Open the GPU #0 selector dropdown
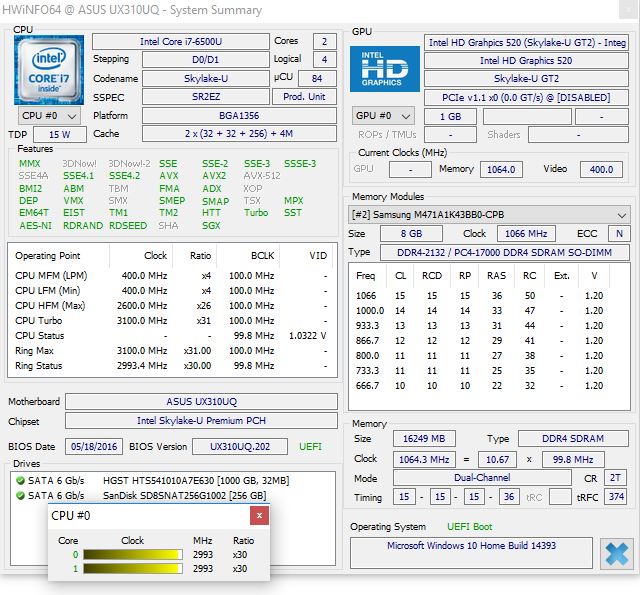Image resolution: width=640 pixels, height=595 pixels. (x=383, y=116)
